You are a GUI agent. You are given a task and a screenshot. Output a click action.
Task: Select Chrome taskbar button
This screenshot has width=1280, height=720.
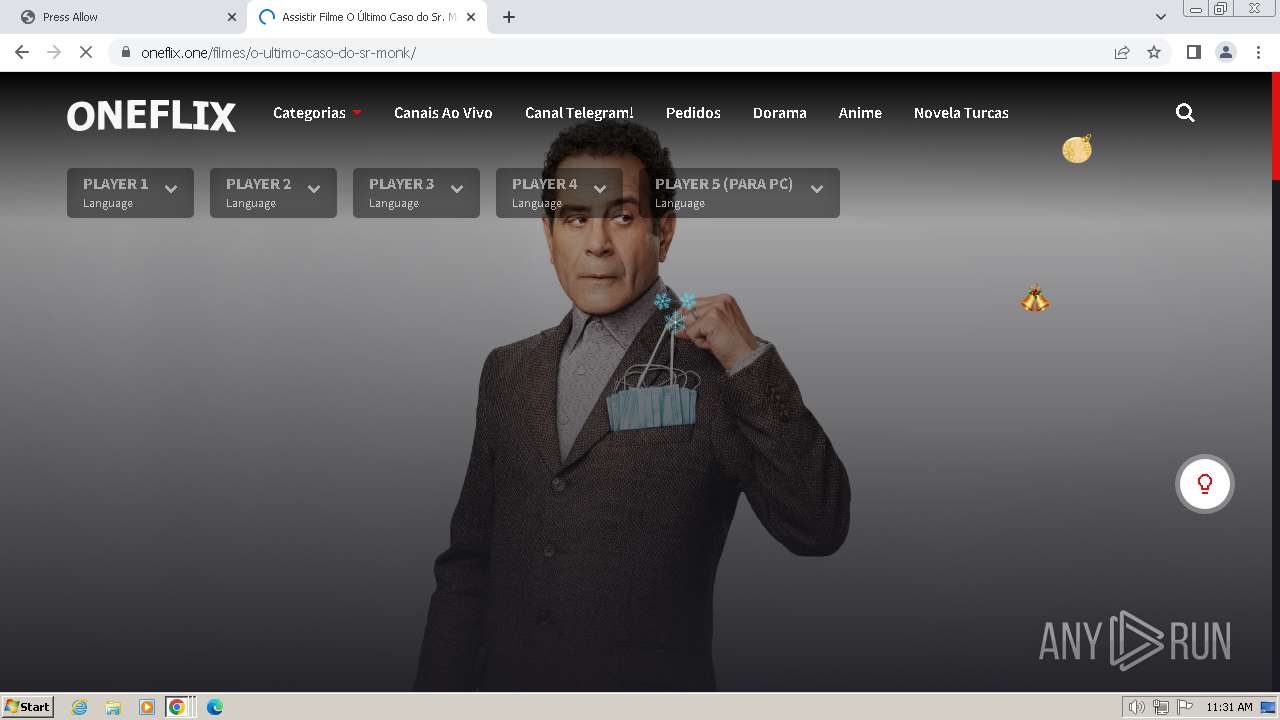(x=179, y=707)
